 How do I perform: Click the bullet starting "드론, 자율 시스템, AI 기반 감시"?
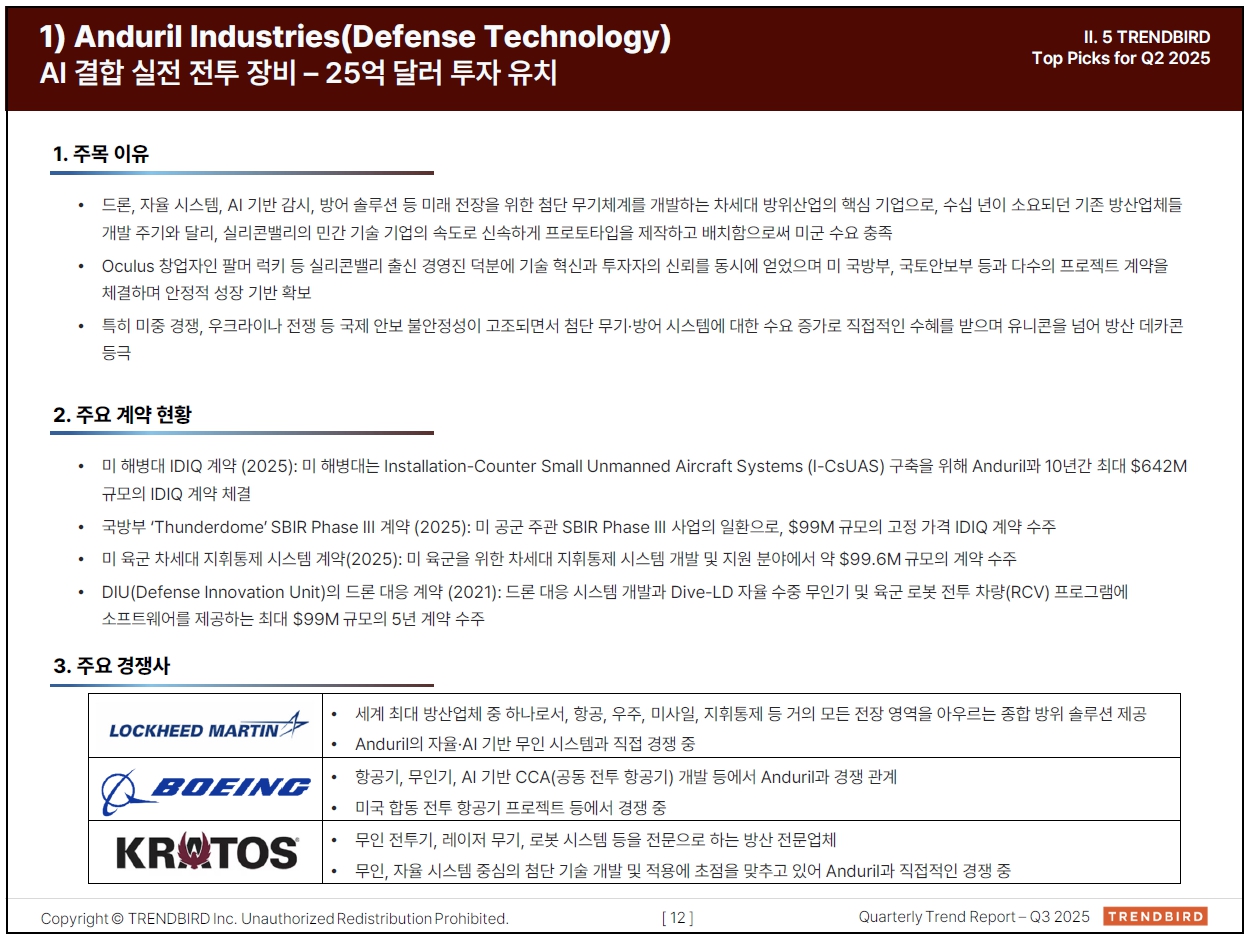point(642,218)
